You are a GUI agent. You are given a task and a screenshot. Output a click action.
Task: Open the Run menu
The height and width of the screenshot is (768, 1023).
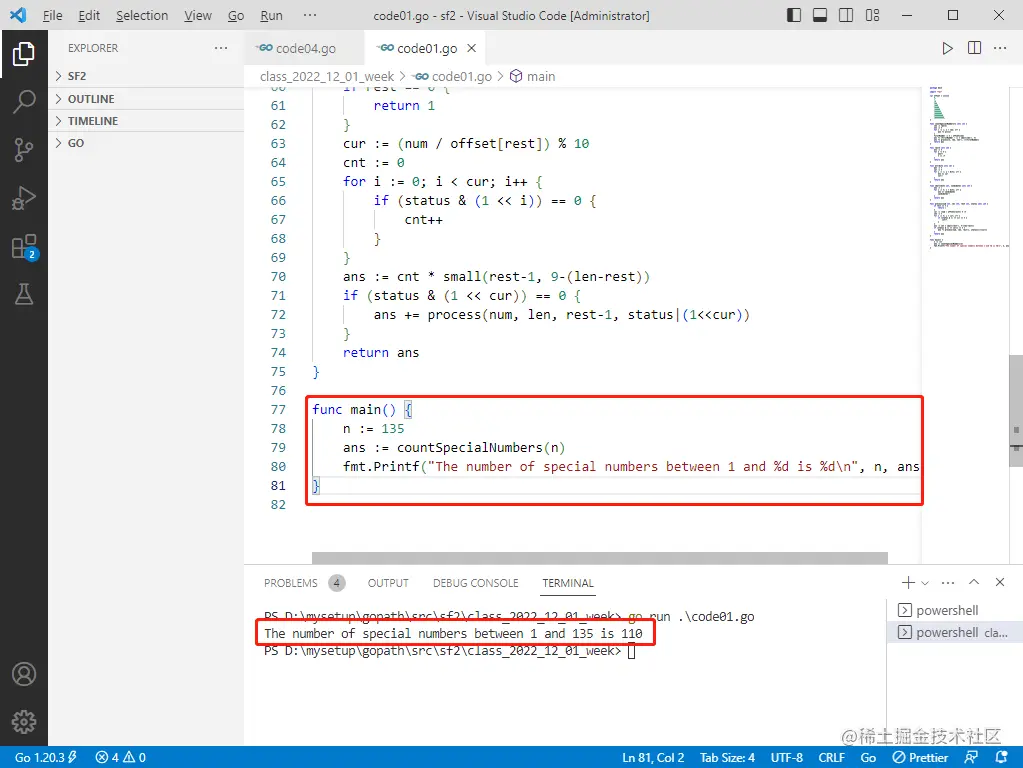[x=271, y=15]
